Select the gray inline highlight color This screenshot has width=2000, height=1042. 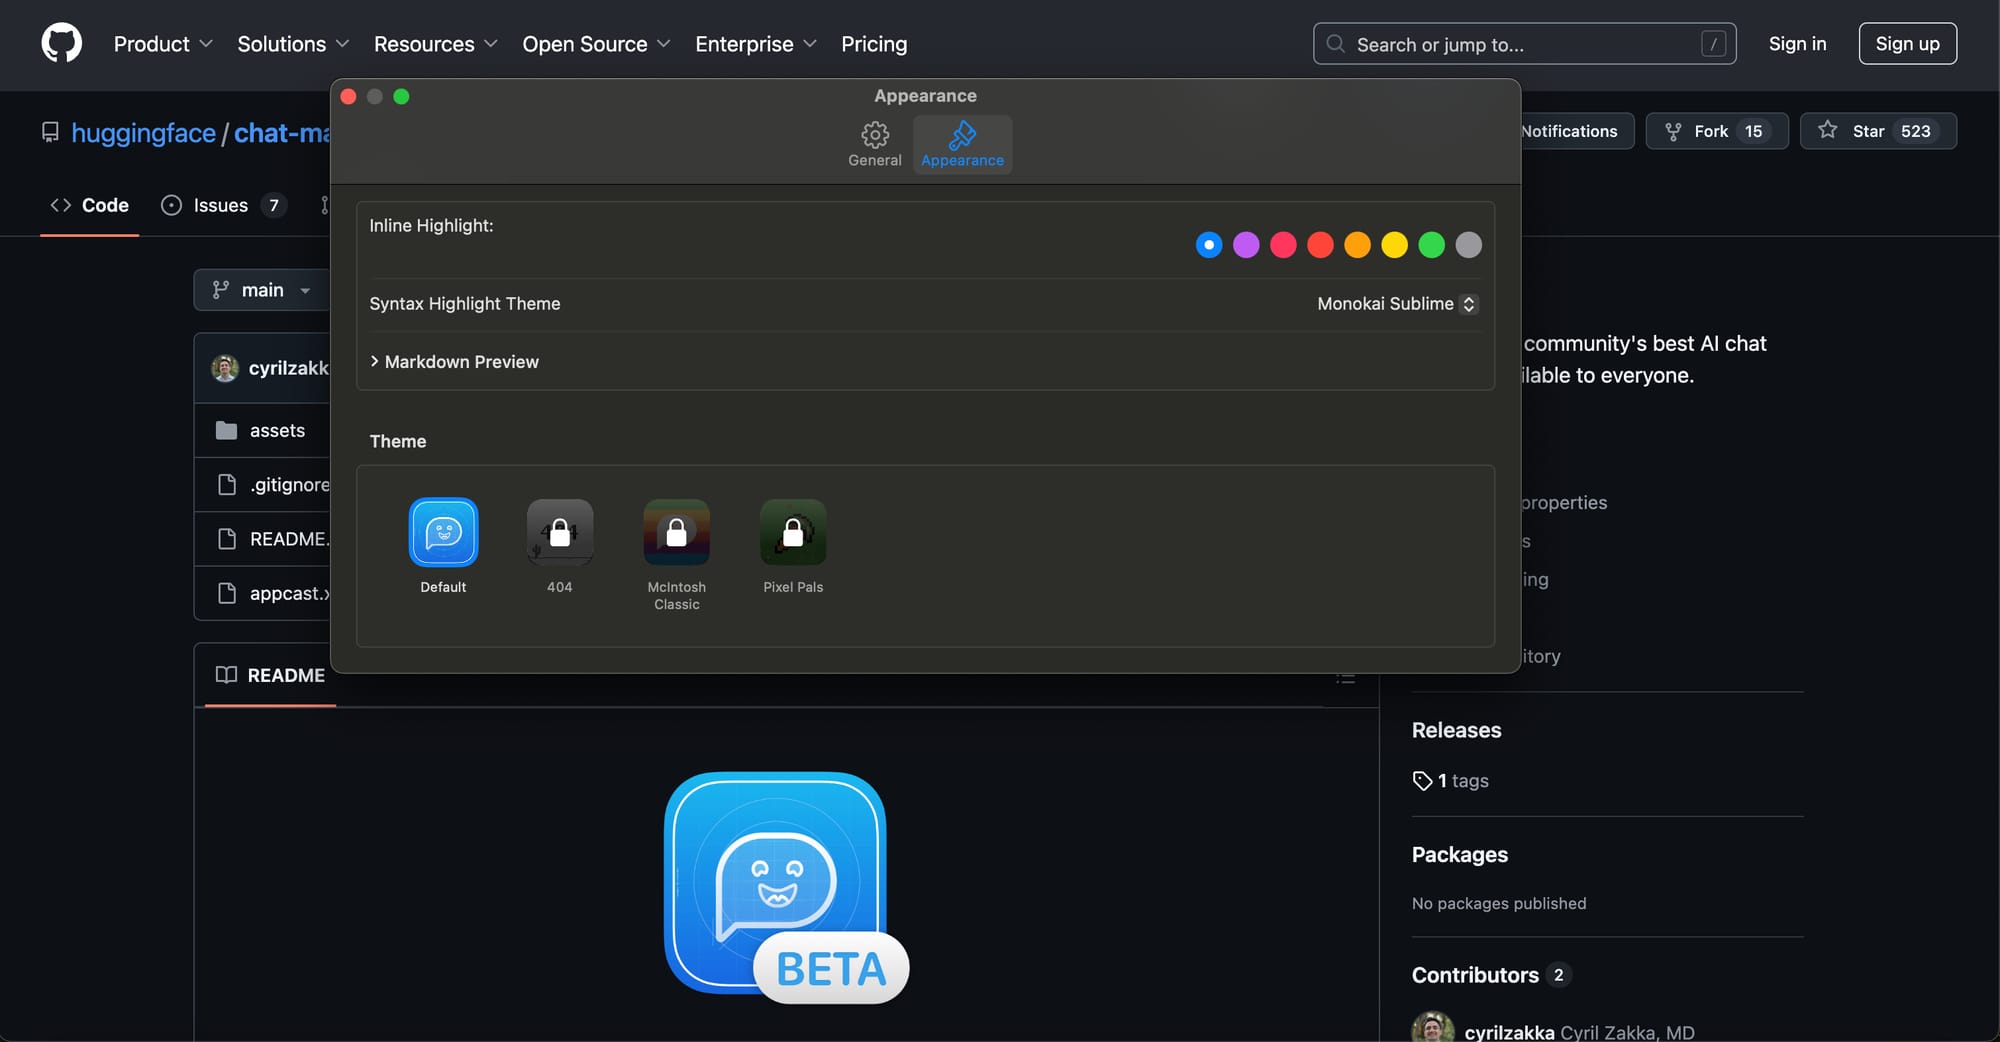[1468, 245]
